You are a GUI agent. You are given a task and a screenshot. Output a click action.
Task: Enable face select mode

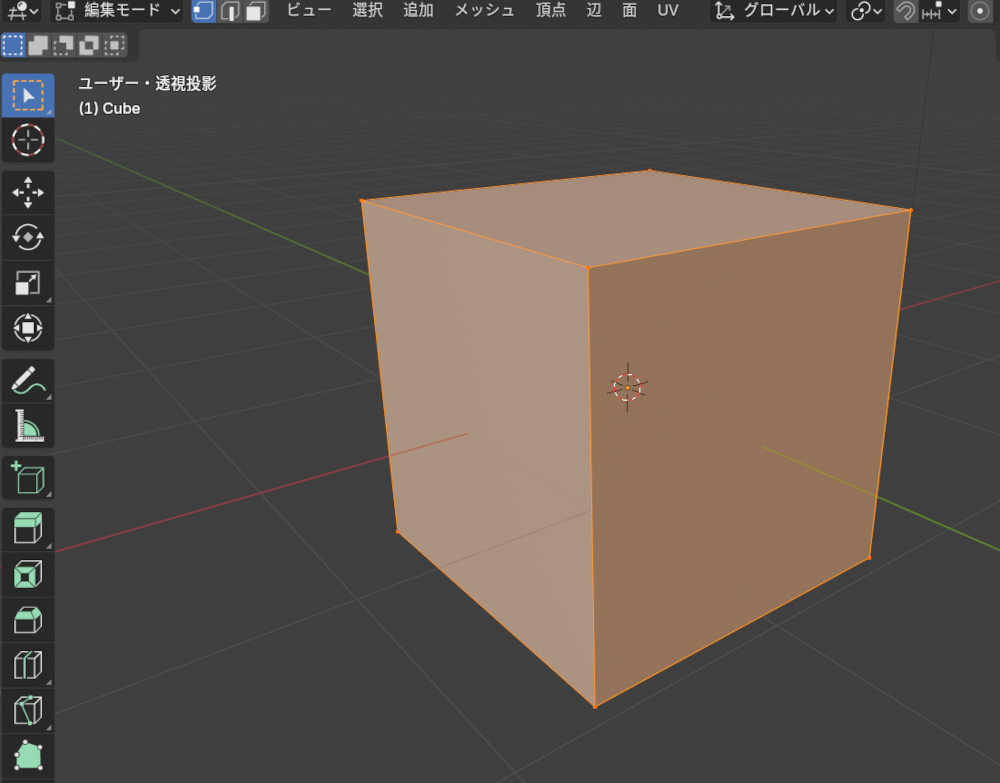click(255, 11)
